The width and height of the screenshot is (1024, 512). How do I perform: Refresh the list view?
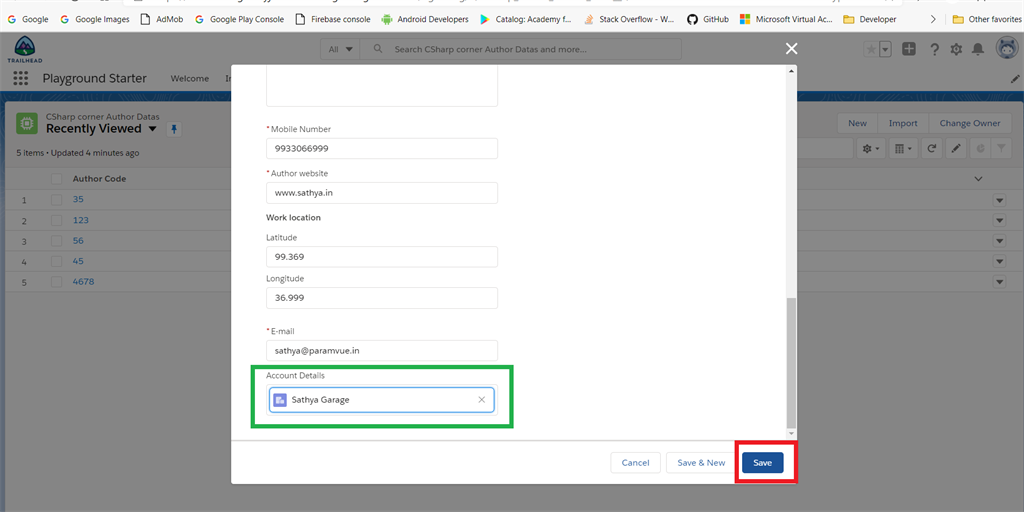(932, 149)
